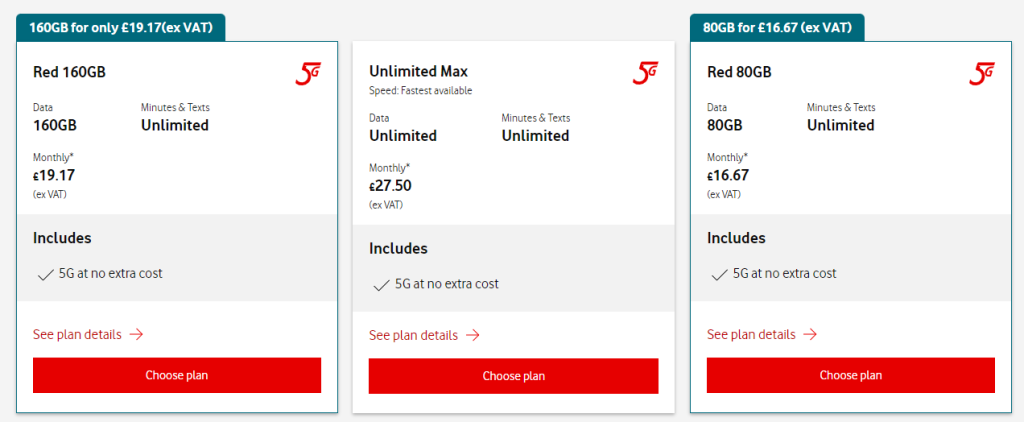Click the arrow beside Unlimited Max plan details
1024x422 pixels.
(473, 336)
